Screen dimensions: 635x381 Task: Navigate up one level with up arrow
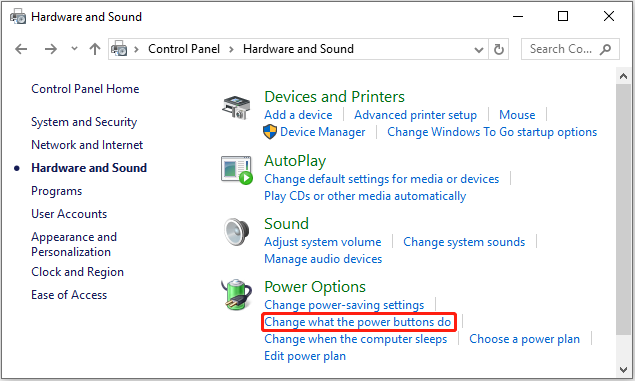[95, 49]
